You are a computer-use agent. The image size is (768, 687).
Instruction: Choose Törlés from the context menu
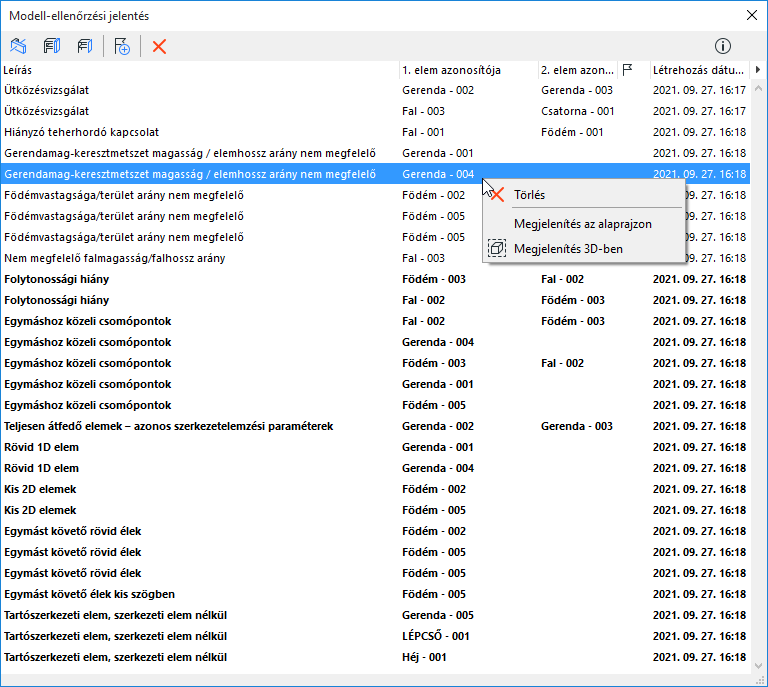click(529, 195)
